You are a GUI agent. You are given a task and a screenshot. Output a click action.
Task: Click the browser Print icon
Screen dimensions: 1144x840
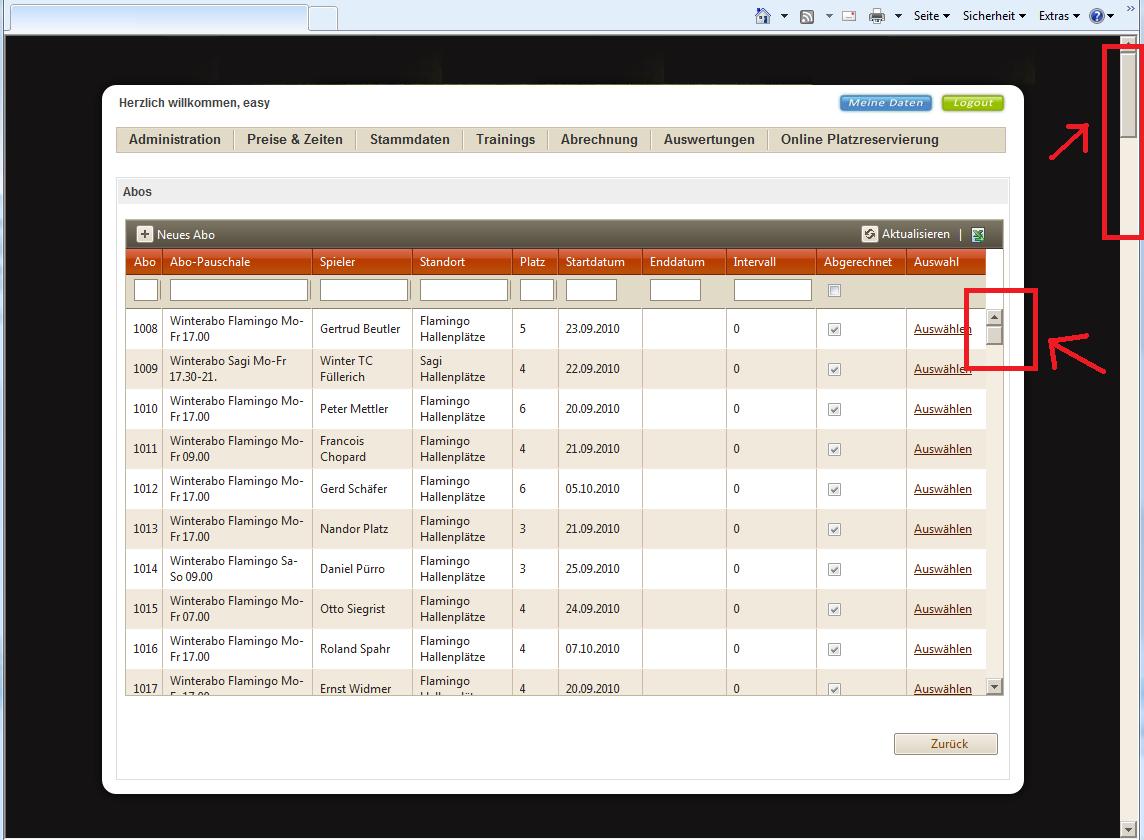tap(877, 16)
